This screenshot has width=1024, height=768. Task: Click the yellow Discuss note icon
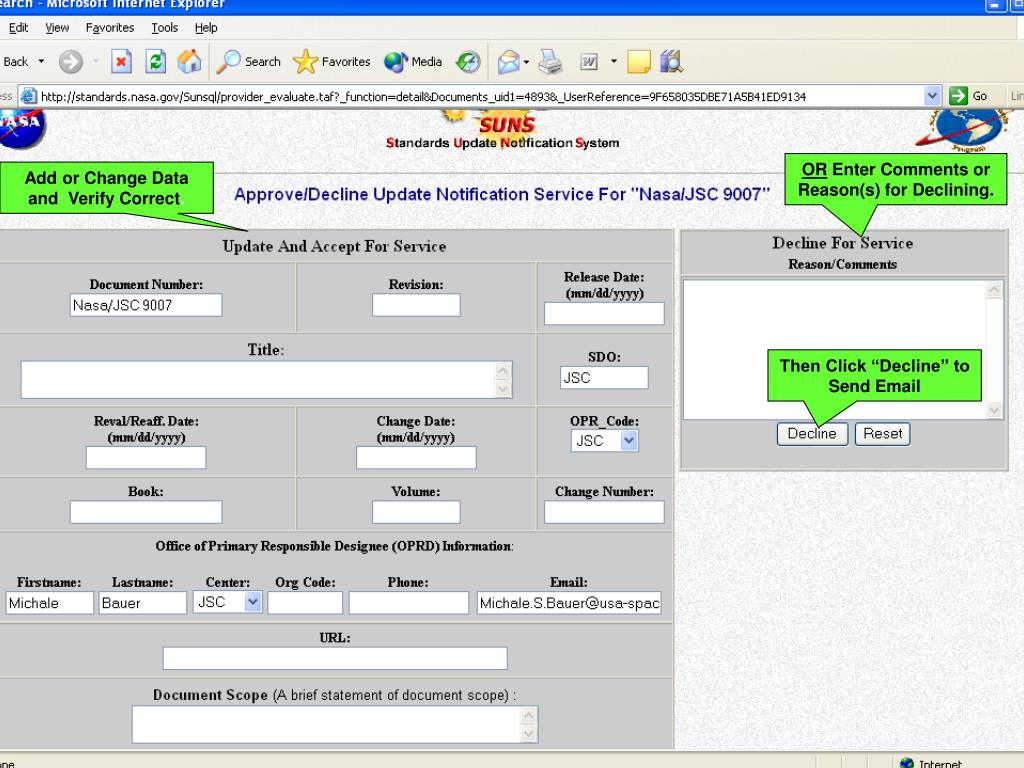[639, 62]
